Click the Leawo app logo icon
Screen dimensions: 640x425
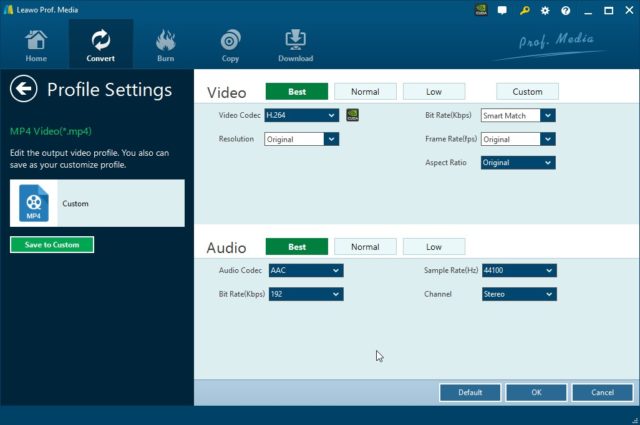point(8,10)
